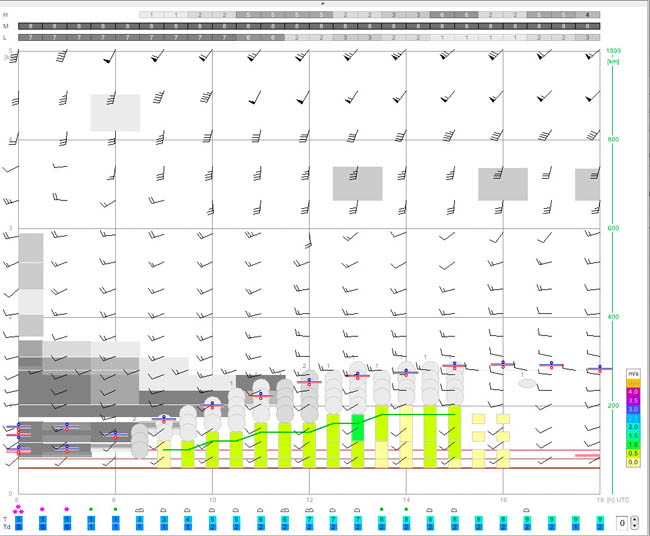
Task: Select the M medium cloud row label
Action: click(x=5, y=26)
